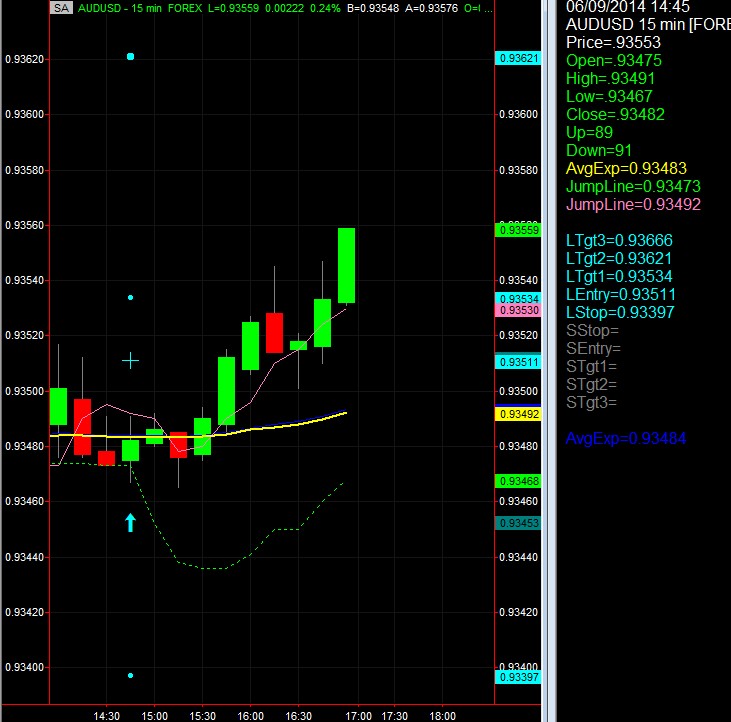Viewport: 731px width, 722px height.
Task: Click the A=0.93576 ask value in header
Action: pyautogui.click(x=432, y=8)
